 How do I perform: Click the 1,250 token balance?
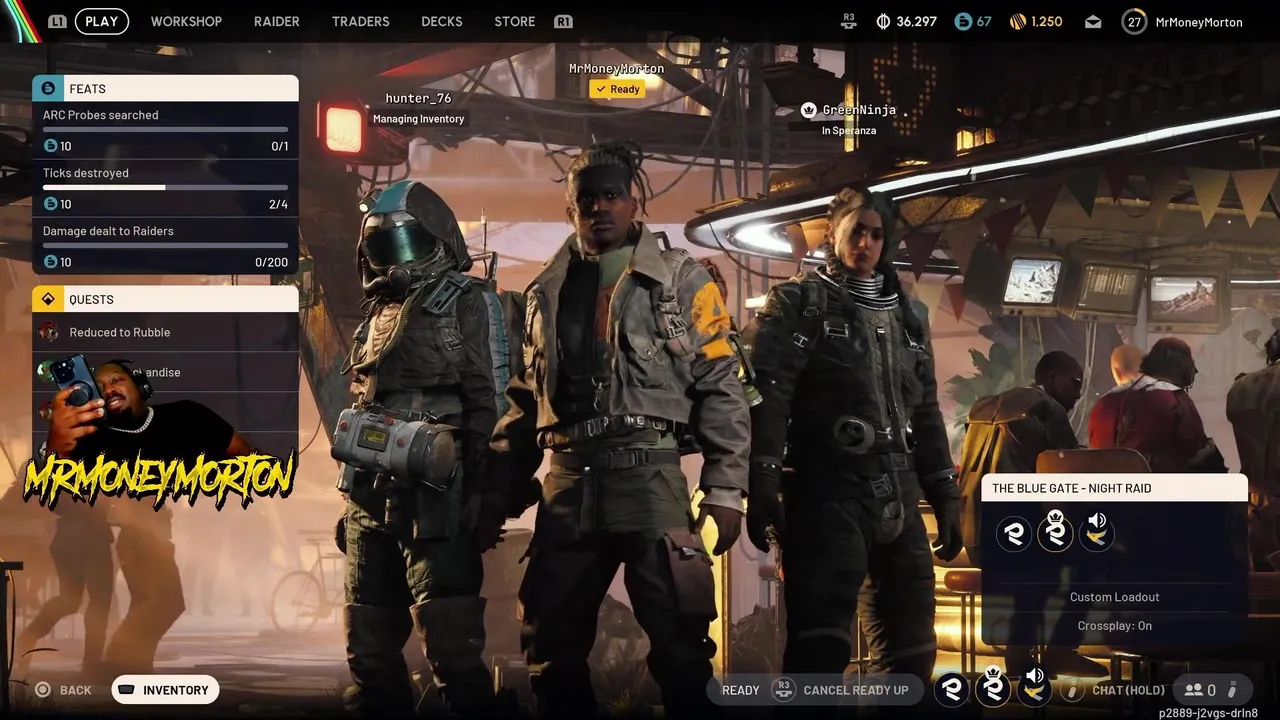click(1046, 21)
